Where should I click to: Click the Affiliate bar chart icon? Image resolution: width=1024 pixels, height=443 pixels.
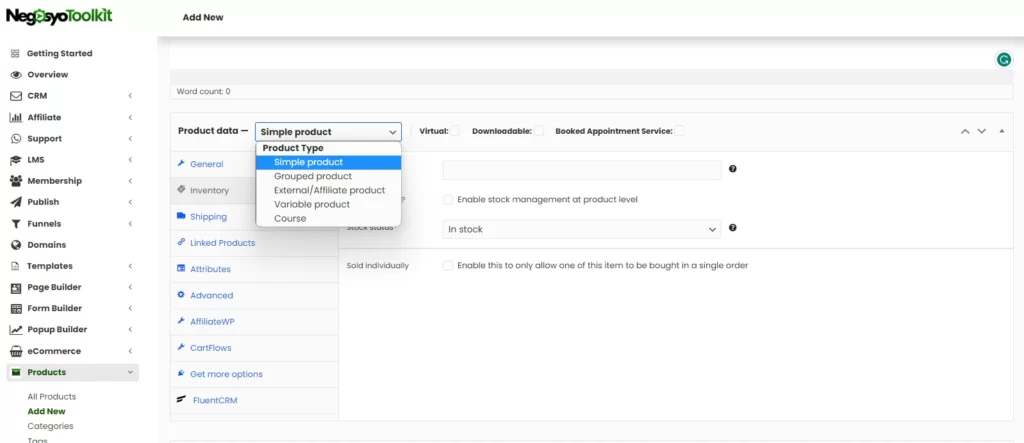pos(16,118)
